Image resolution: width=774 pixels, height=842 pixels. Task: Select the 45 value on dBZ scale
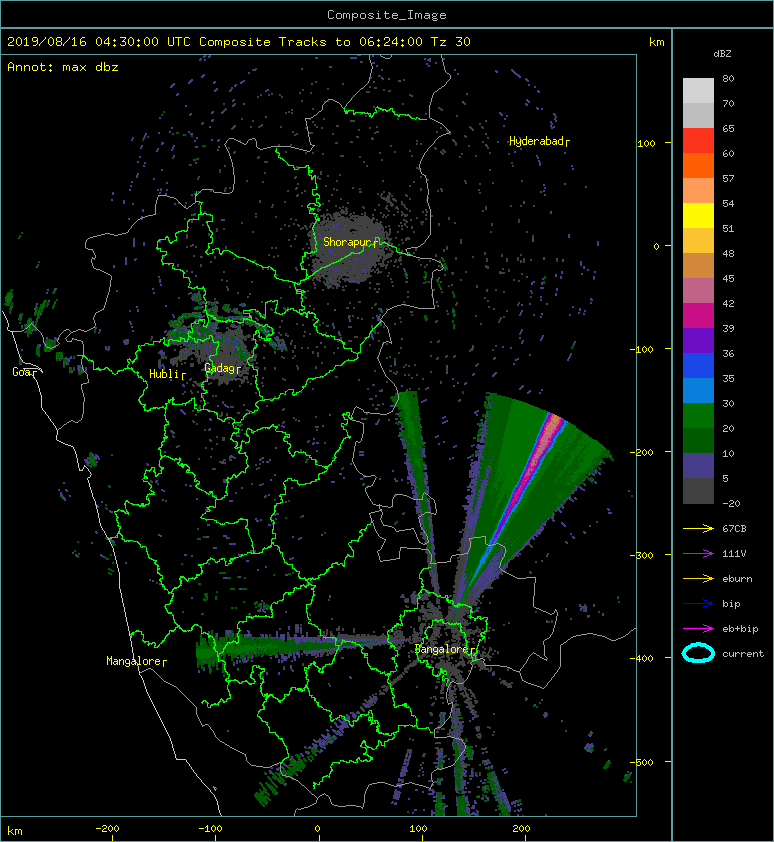pyautogui.click(x=728, y=279)
